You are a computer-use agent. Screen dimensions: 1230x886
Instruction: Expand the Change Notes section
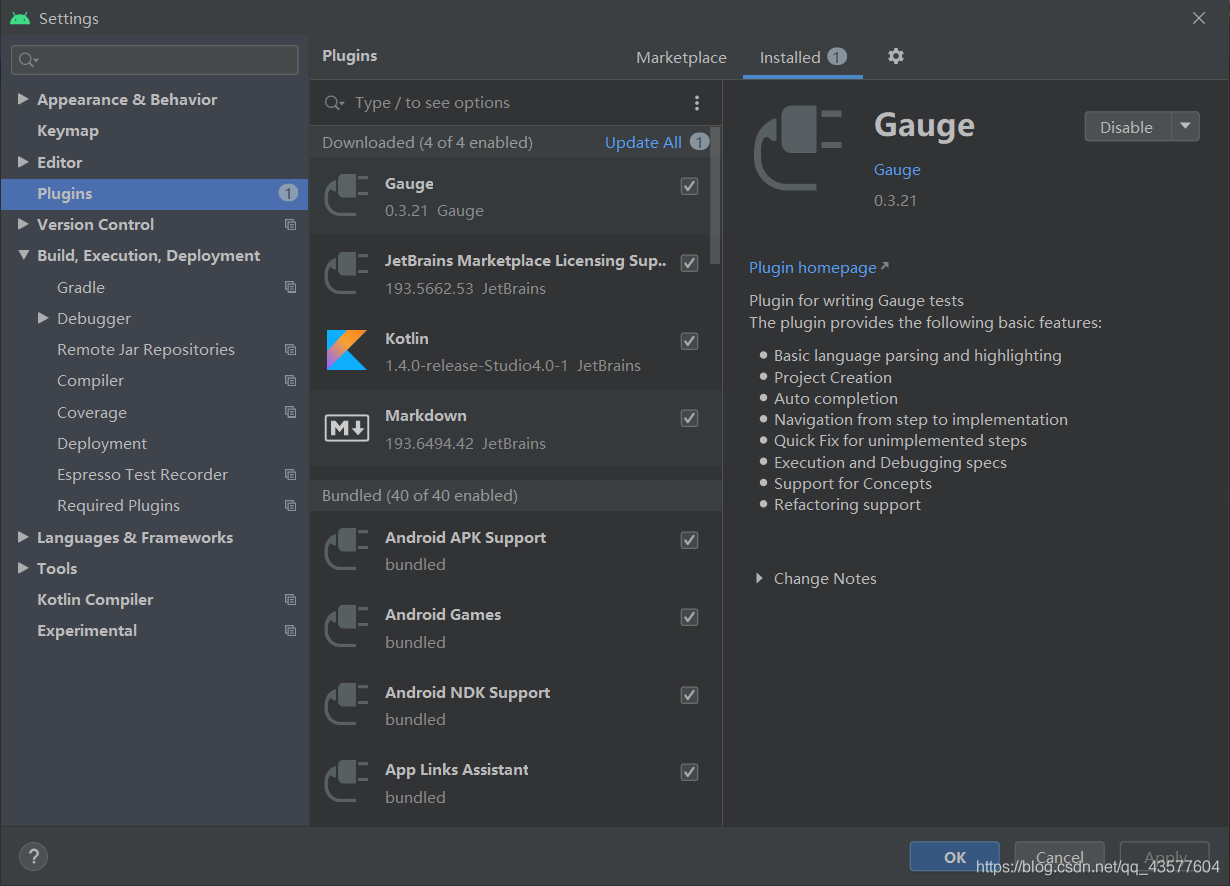pos(760,579)
